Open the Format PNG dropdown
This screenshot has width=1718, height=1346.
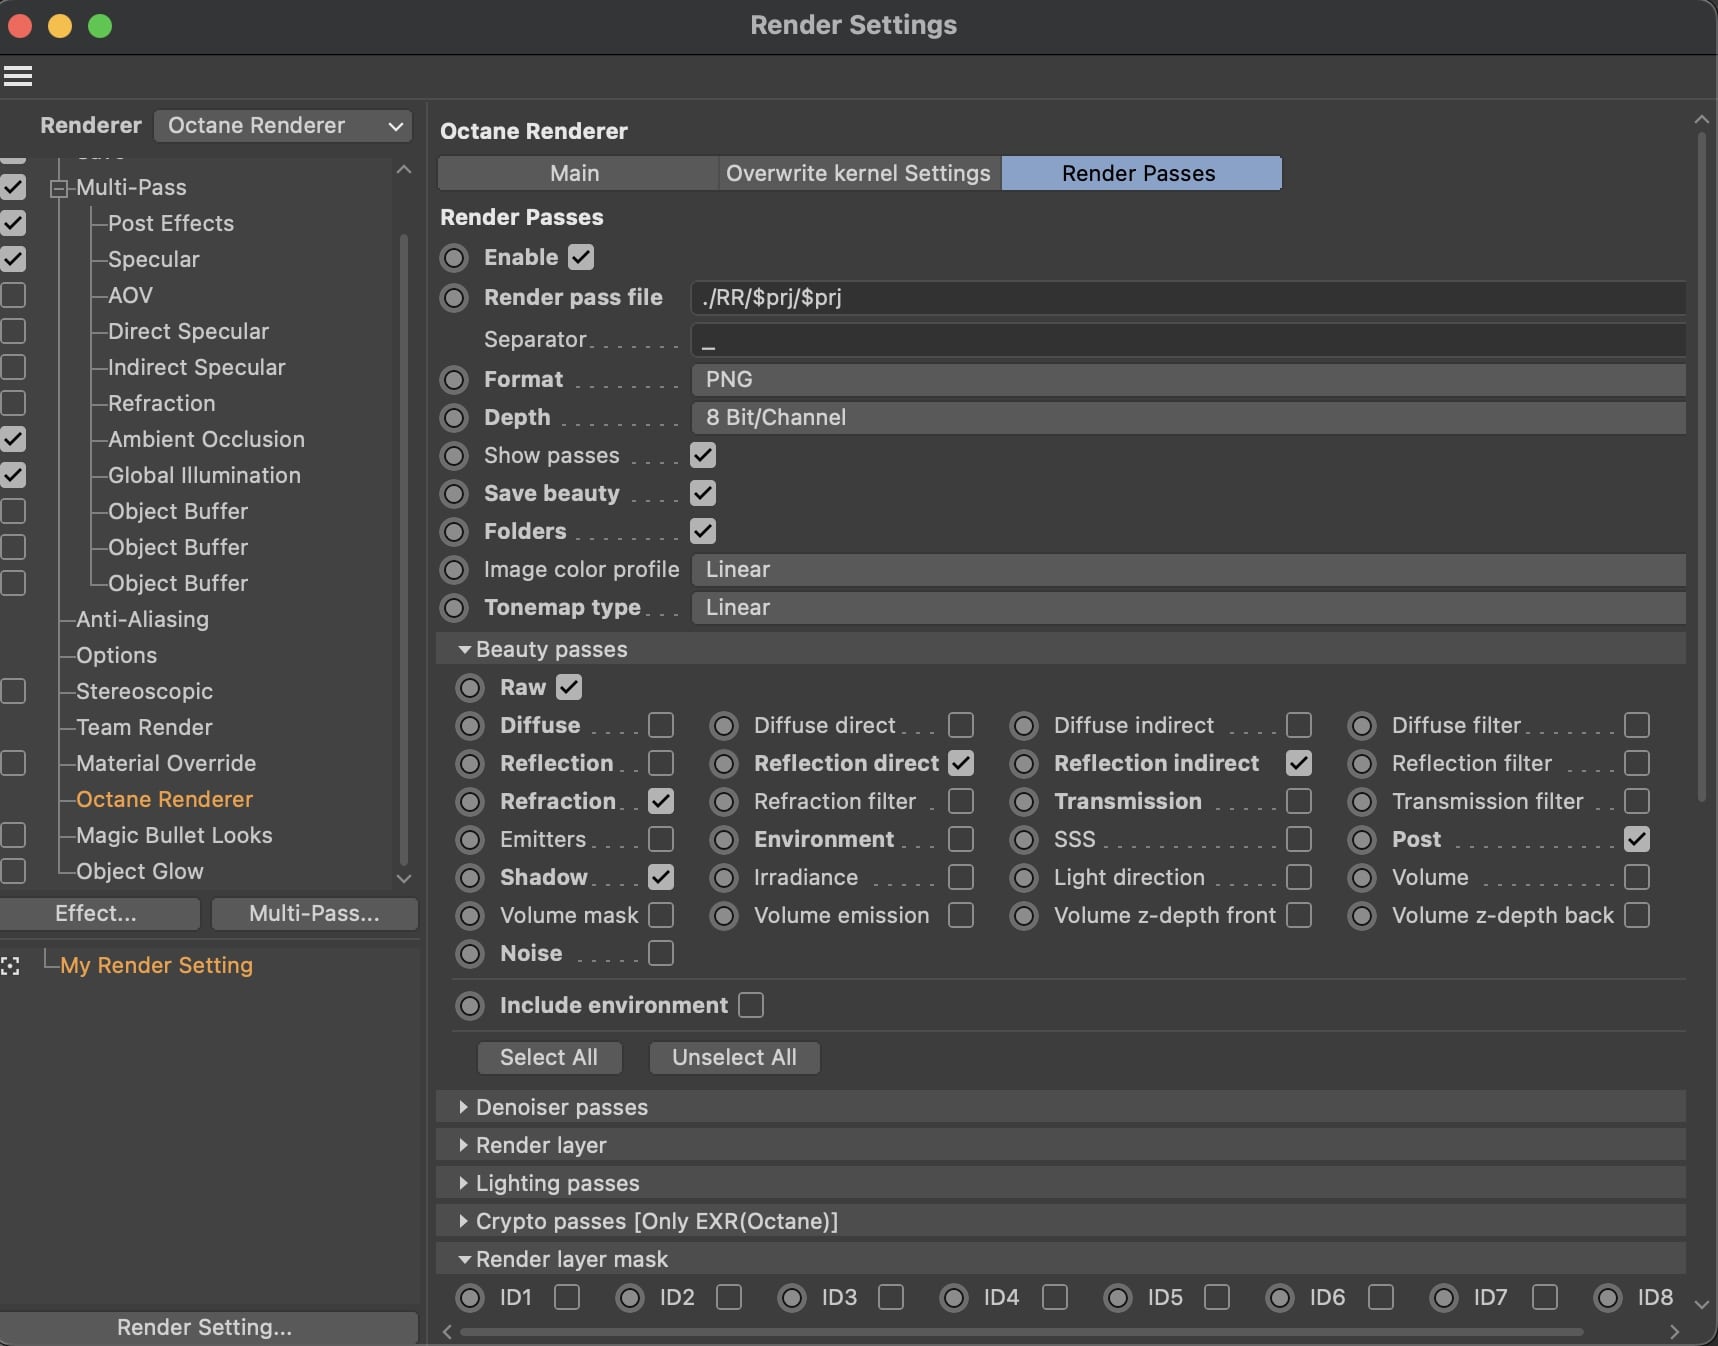click(1188, 380)
